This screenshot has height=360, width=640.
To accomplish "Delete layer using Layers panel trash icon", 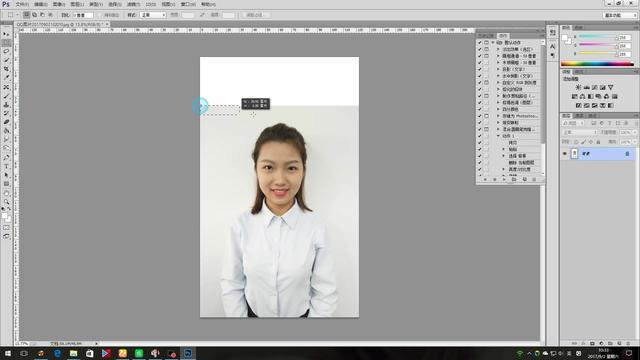I will point(629,343).
